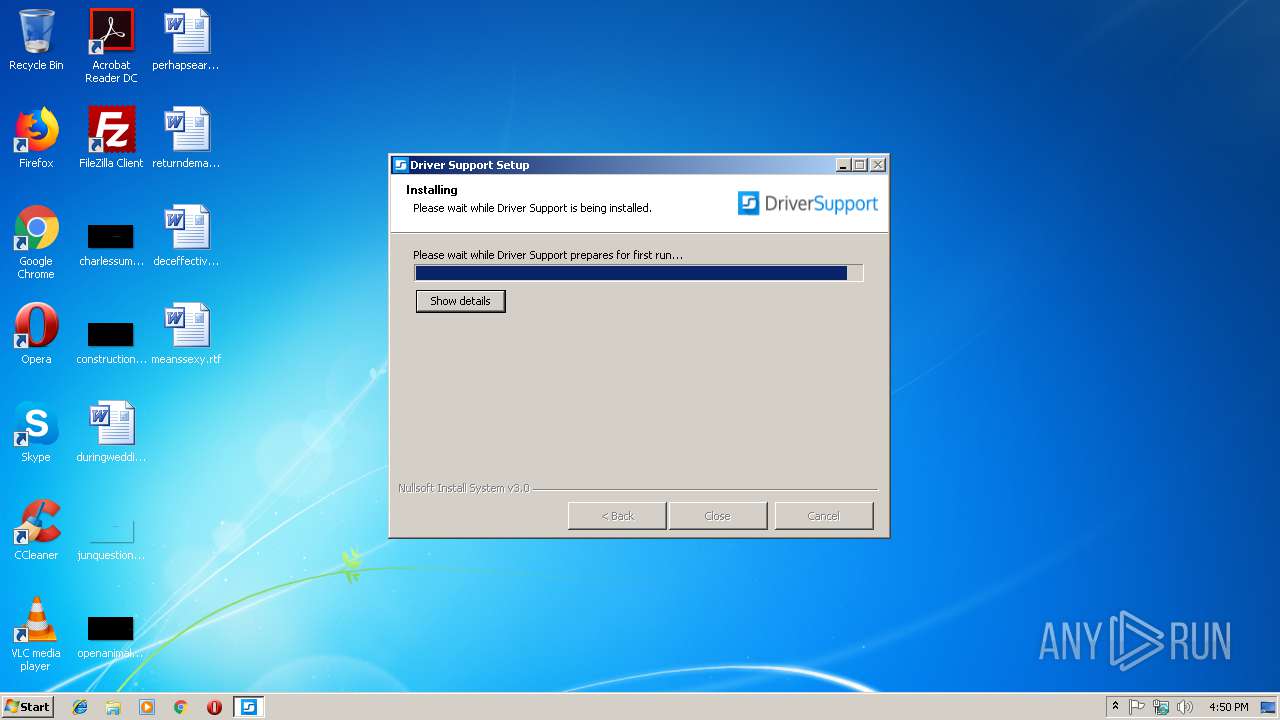The width and height of the screenshot is (1280, 720).
Task: Click the network tray icon
Action: pos(1161,707)
